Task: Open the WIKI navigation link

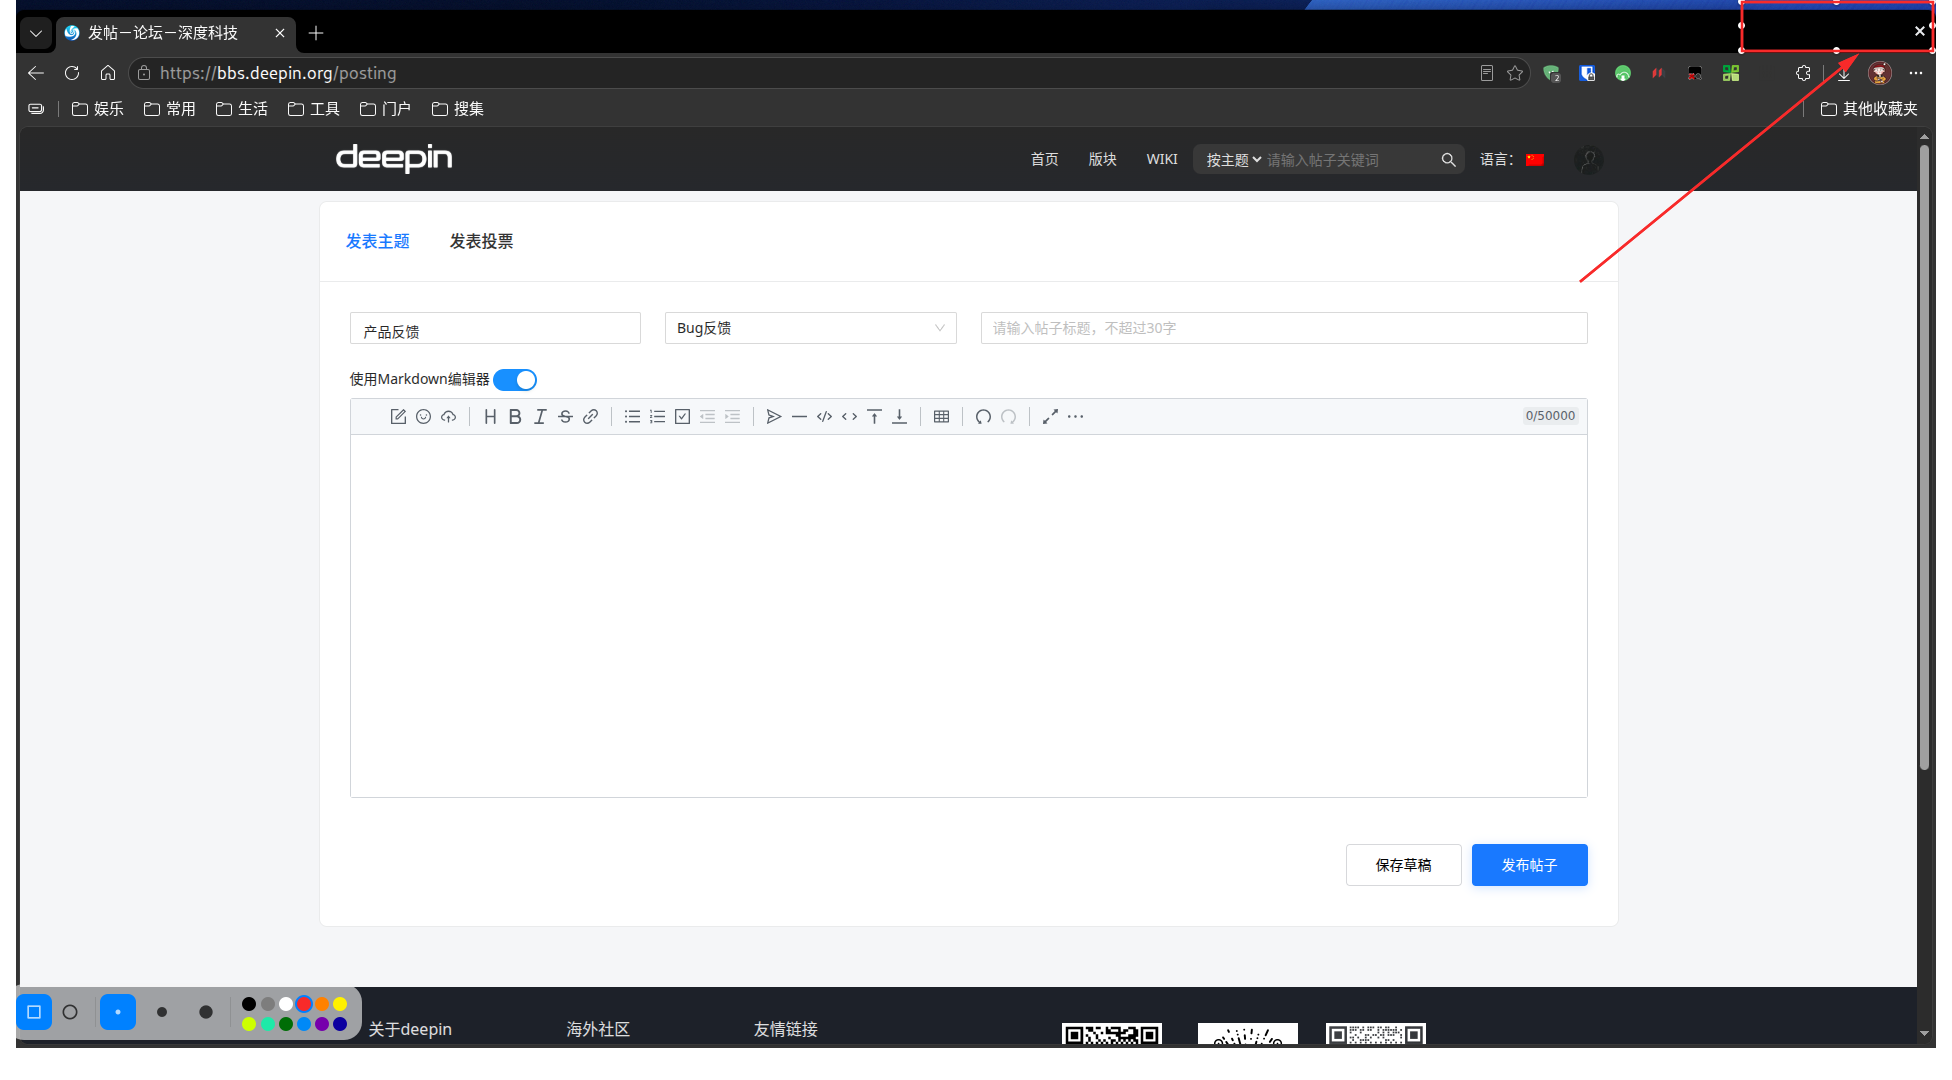Action: (1162, 160)
